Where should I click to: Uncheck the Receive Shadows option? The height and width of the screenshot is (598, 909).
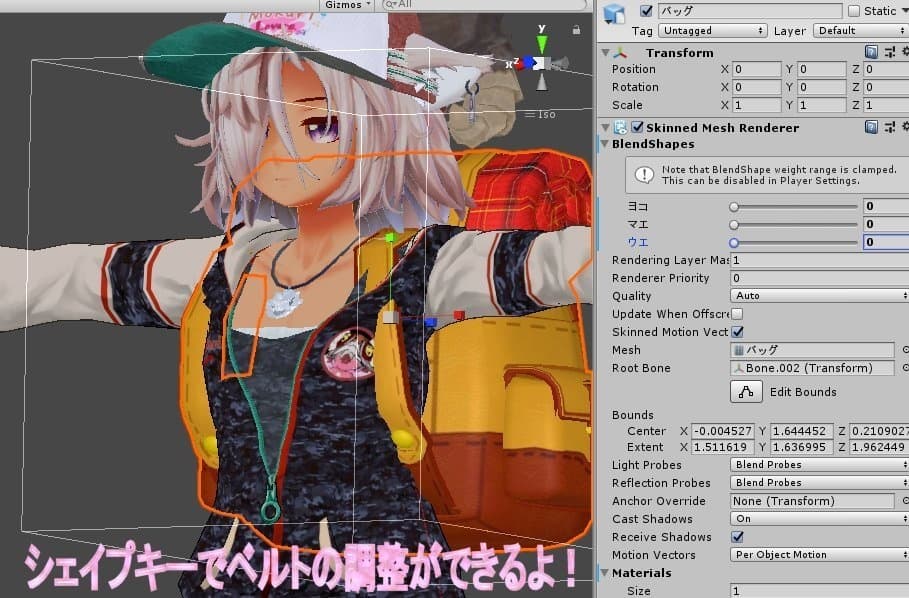coord(737,537)
